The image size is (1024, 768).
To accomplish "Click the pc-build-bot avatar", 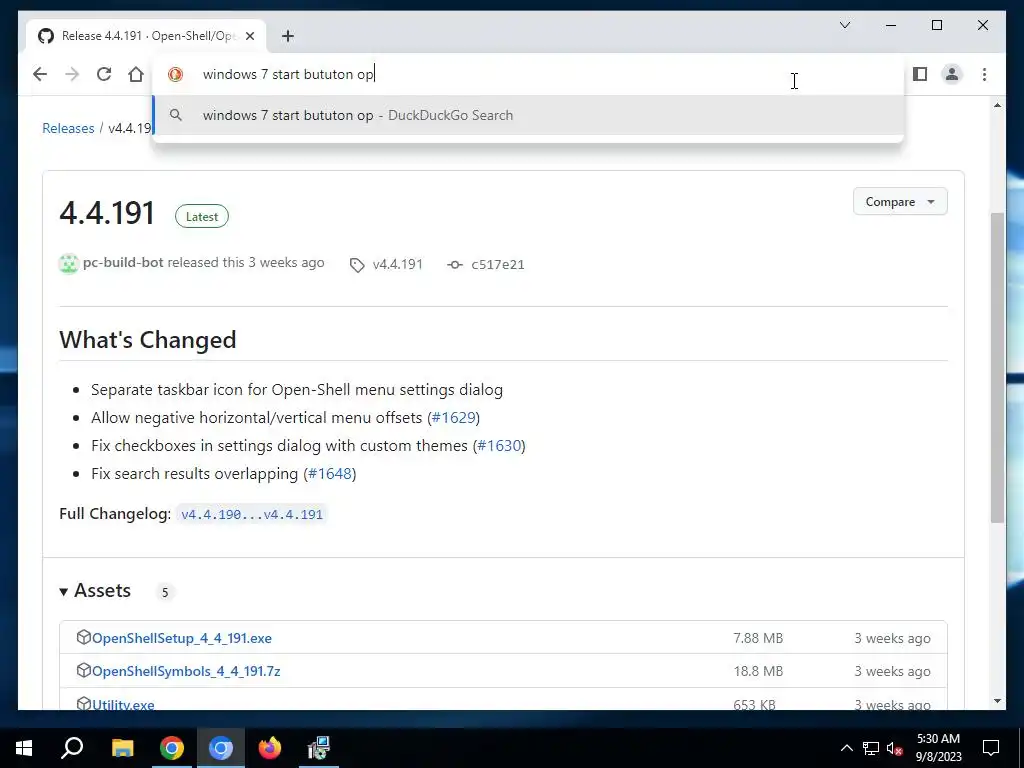I will 69,264.
